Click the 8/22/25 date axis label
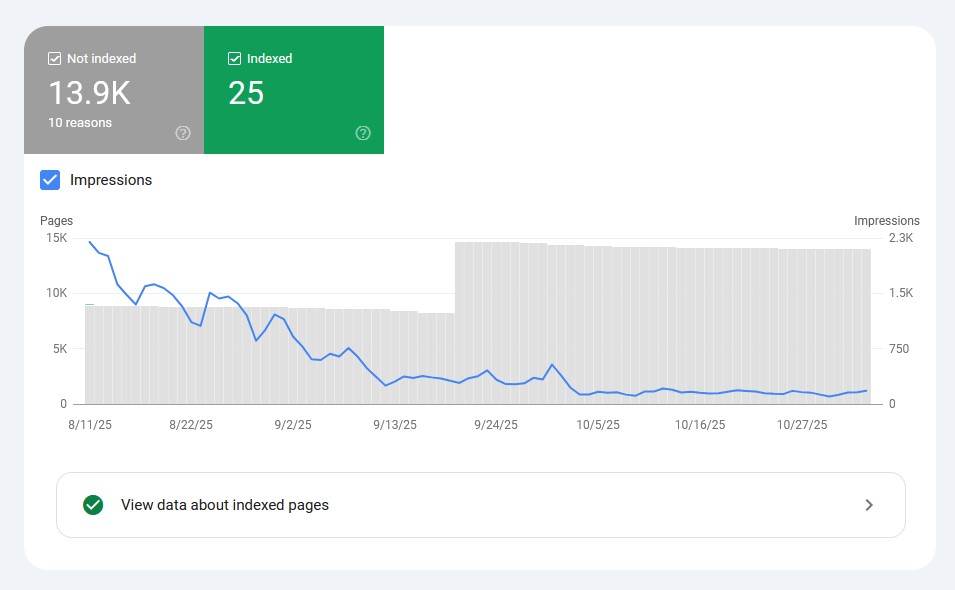955x590 pixels. tap(191, 424)
